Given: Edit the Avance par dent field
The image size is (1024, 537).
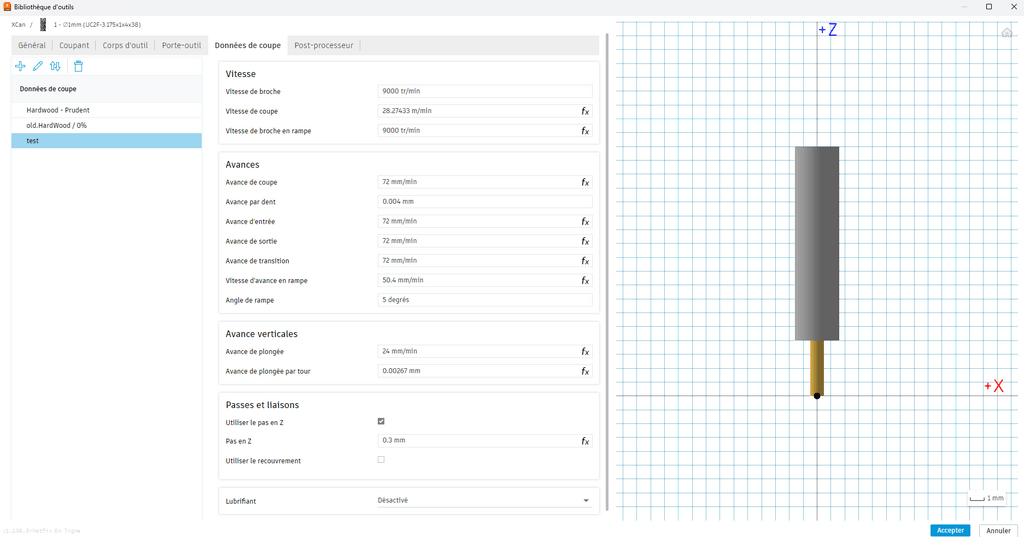Looking at the screenshot, I should 485,202.
